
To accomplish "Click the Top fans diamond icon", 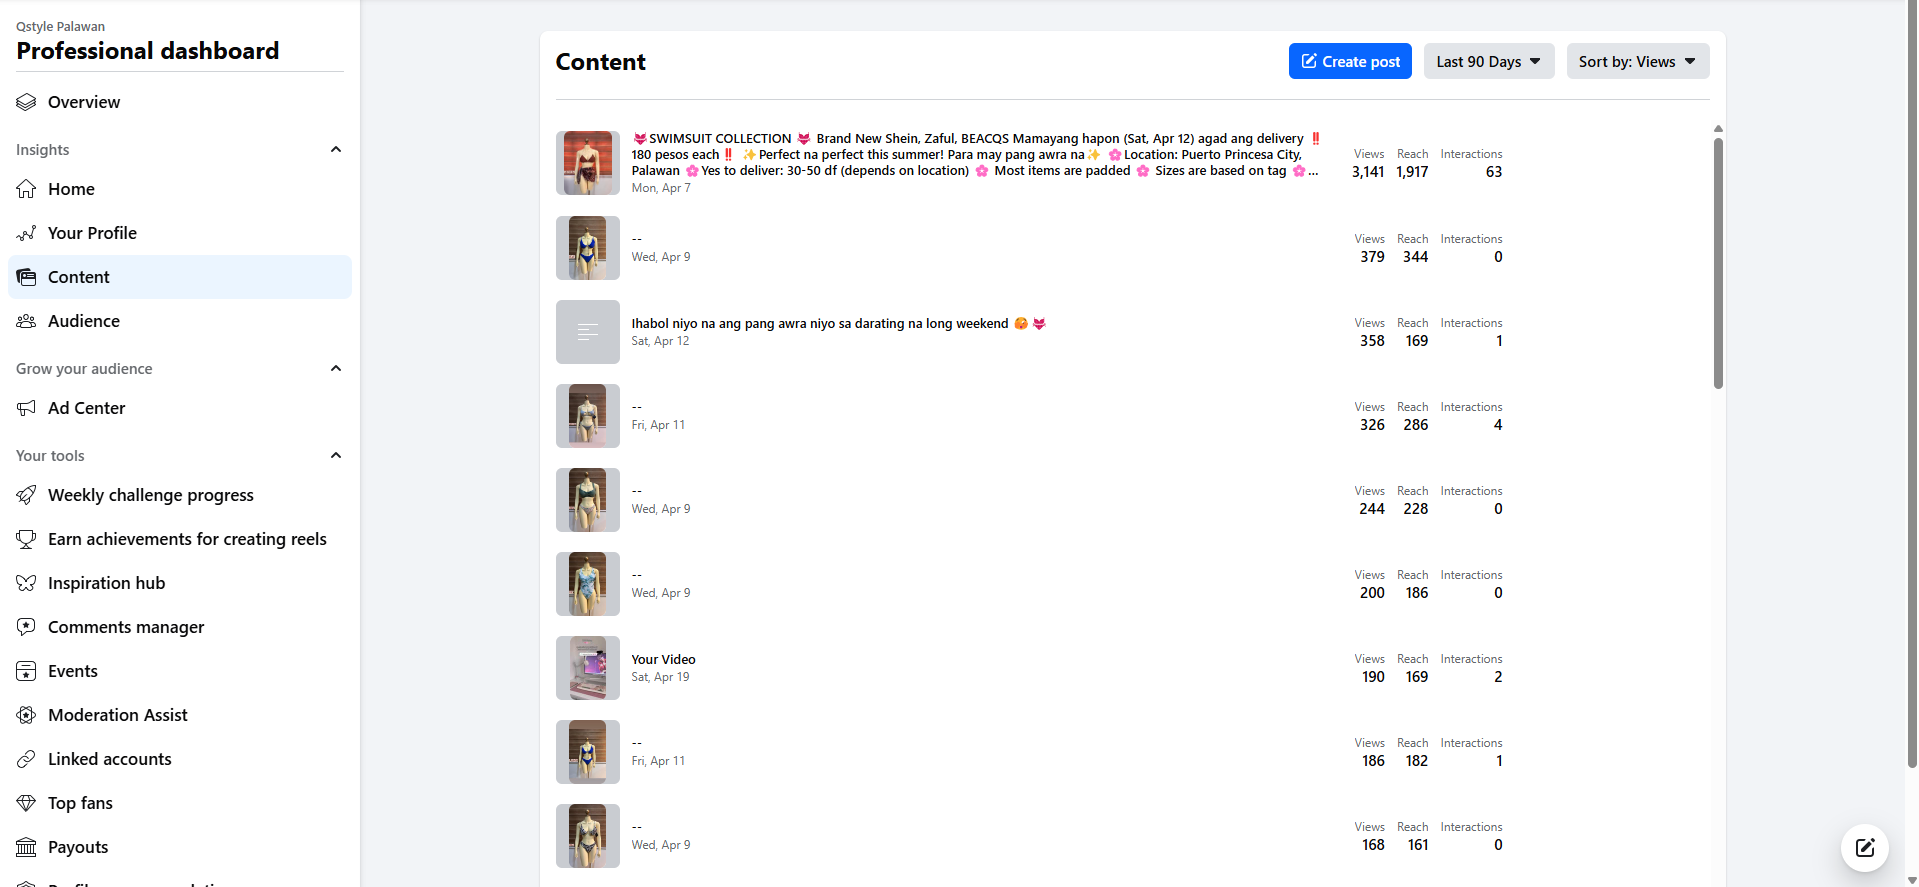I will [x=26, y=803].
